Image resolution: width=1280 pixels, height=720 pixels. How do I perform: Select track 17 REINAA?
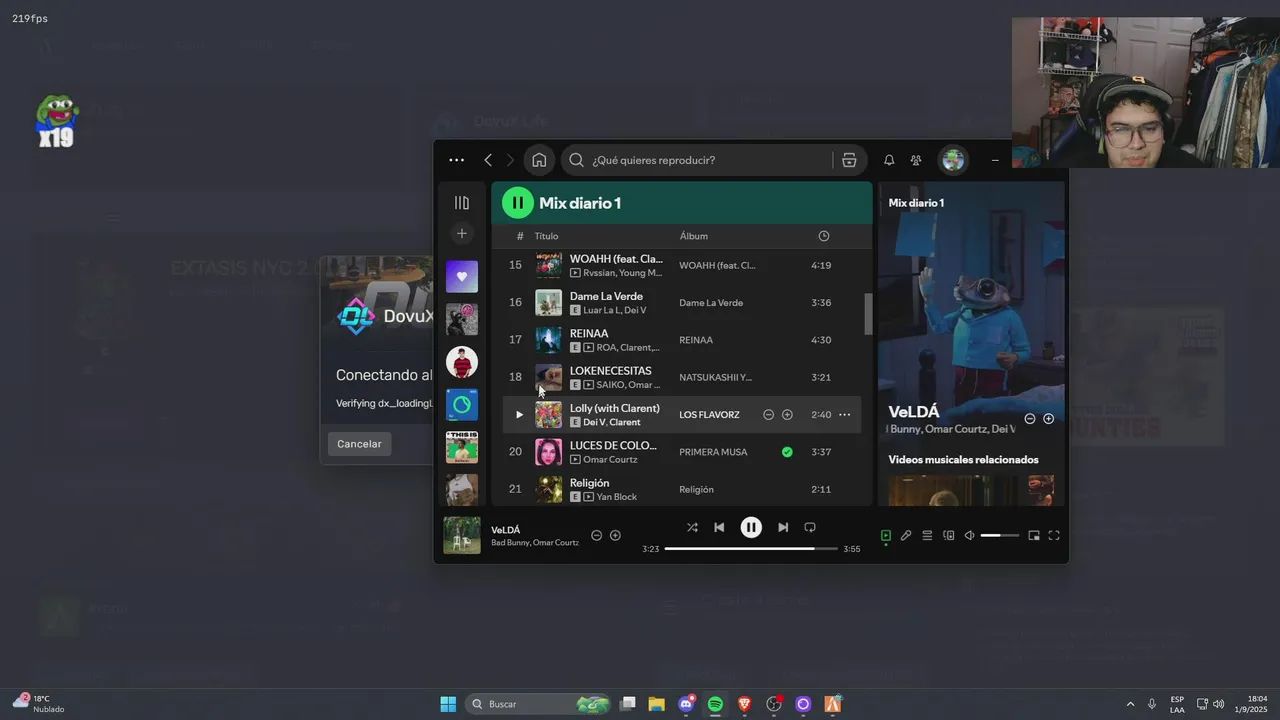coord(682,340)
